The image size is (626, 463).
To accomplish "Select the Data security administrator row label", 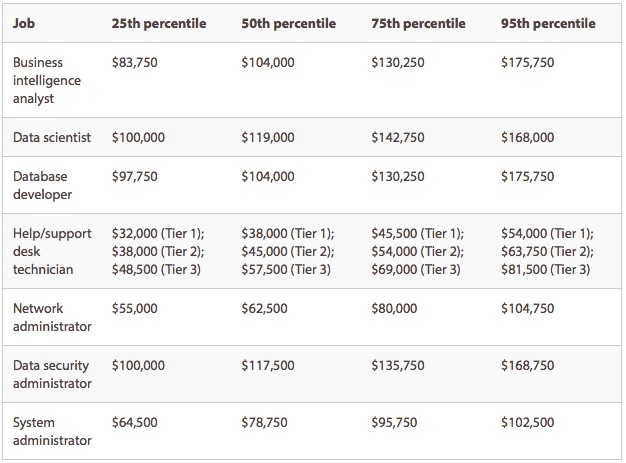I will 52,375.
